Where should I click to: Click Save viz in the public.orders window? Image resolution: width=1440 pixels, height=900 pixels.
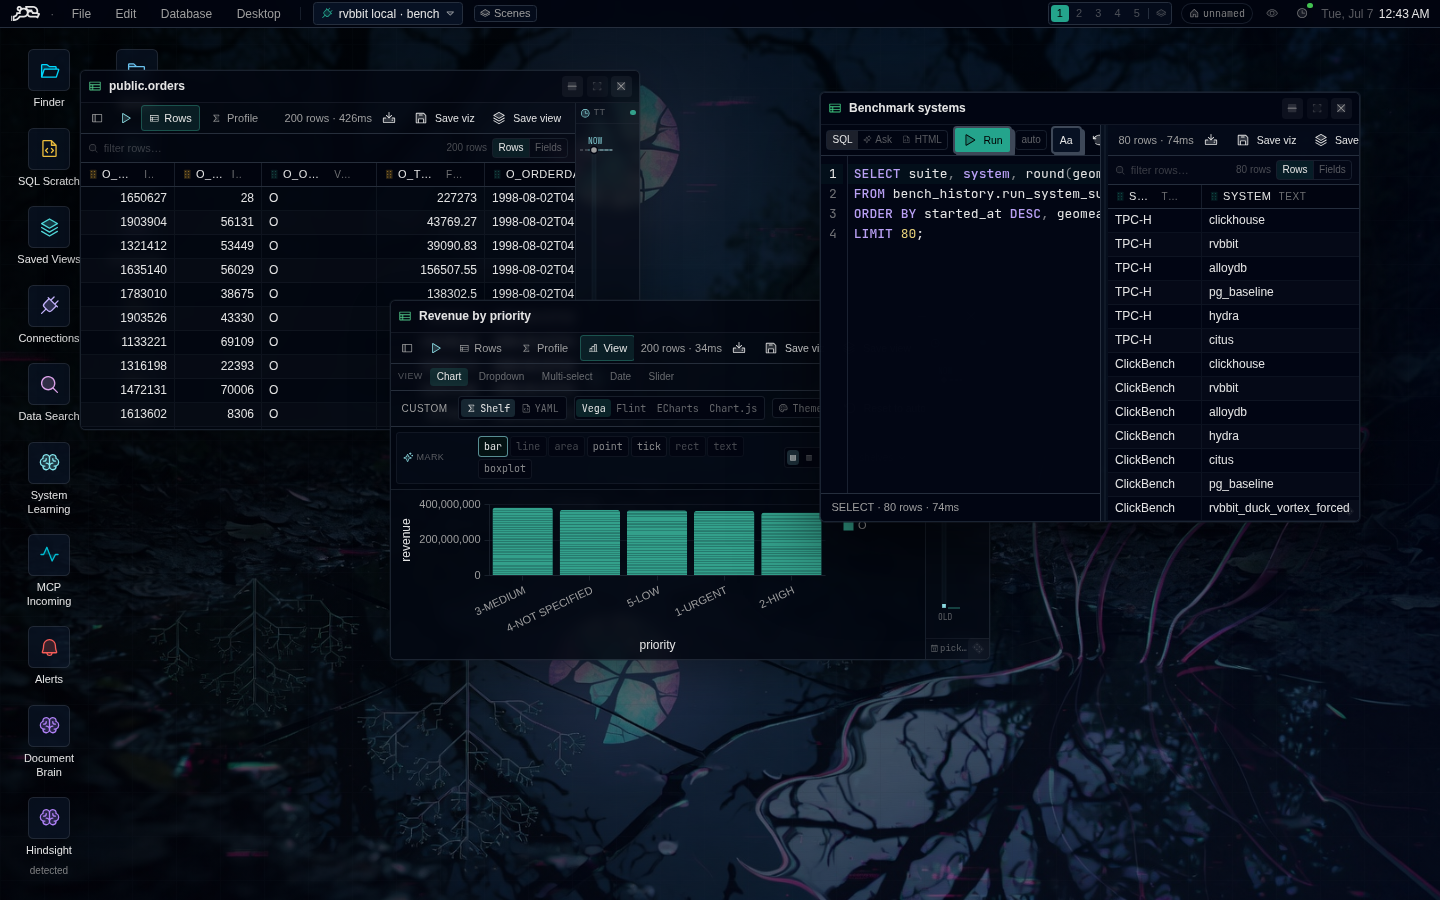445,118
